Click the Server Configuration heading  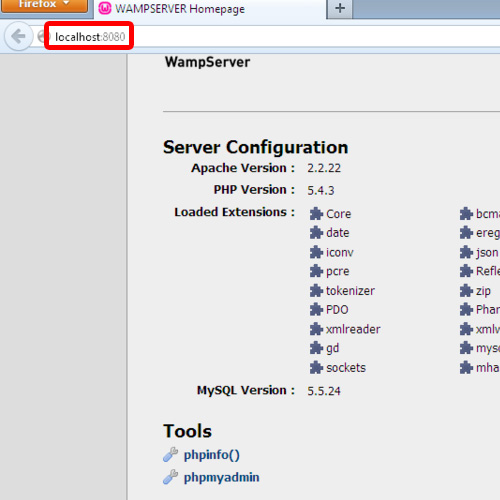(256, 147)
